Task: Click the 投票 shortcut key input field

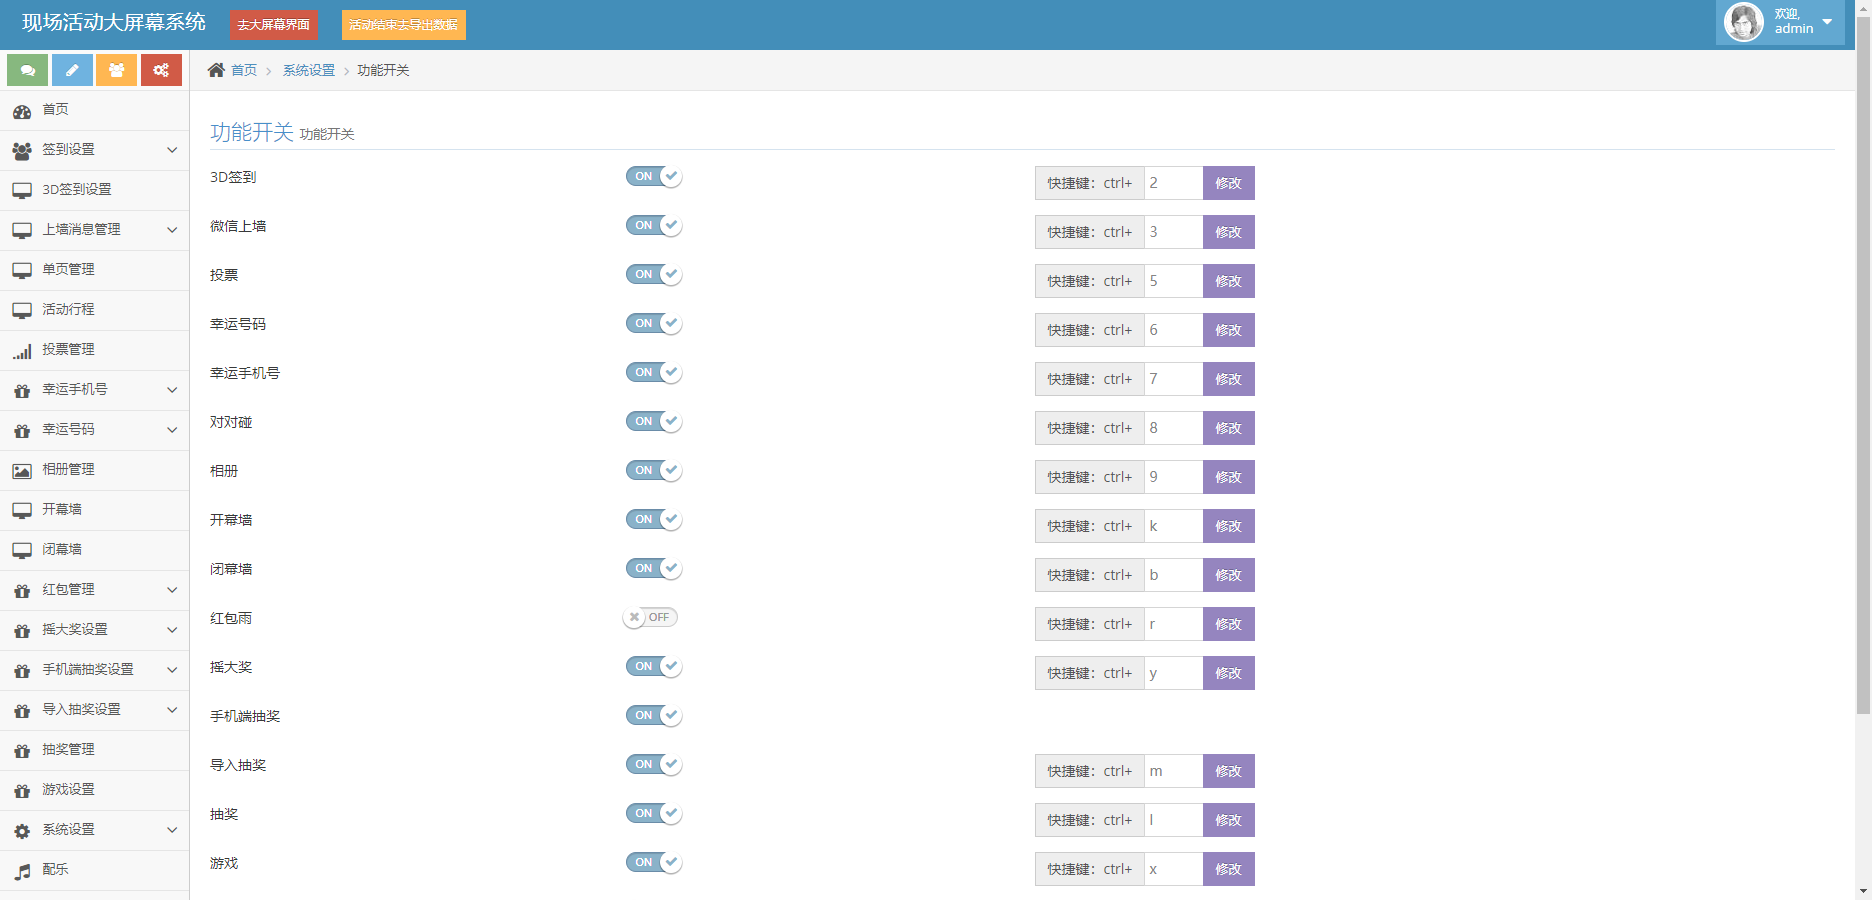Action: [1173, 281]
